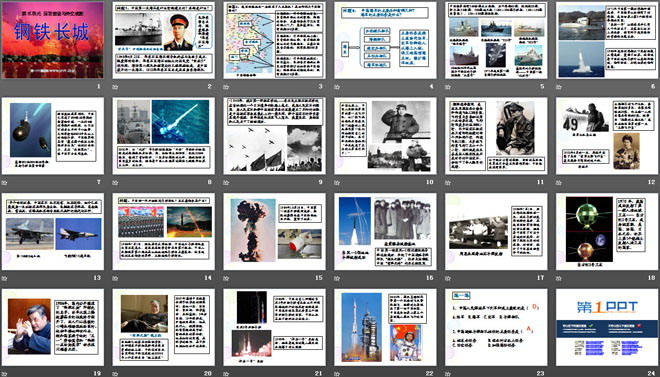Screen dimensions: 660x377
Task: Select slide 23 quiz questions slide
Action: point(496,327)
